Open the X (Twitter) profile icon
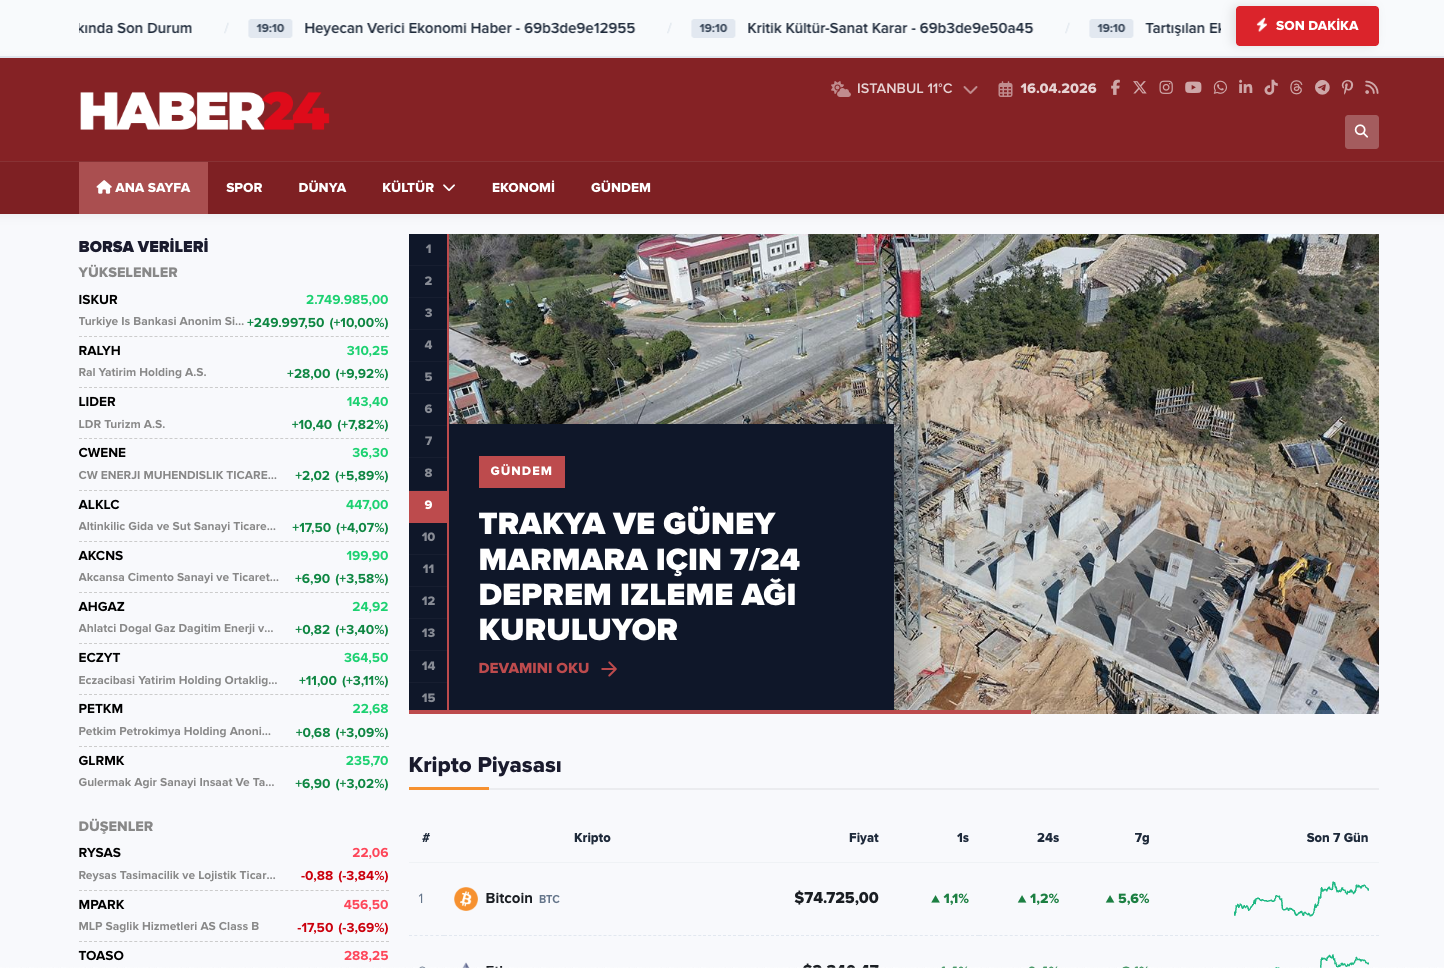 coord(1140,88)
